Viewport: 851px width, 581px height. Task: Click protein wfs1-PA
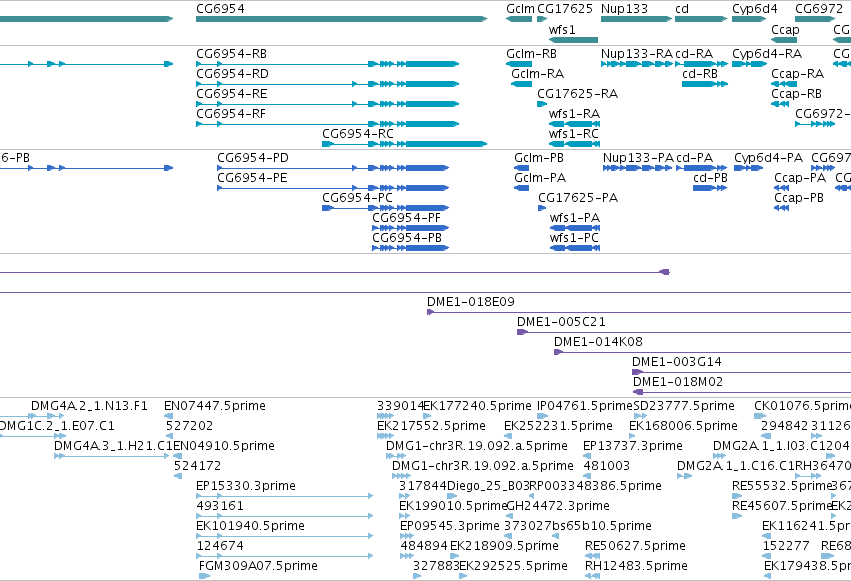[575, 228]
